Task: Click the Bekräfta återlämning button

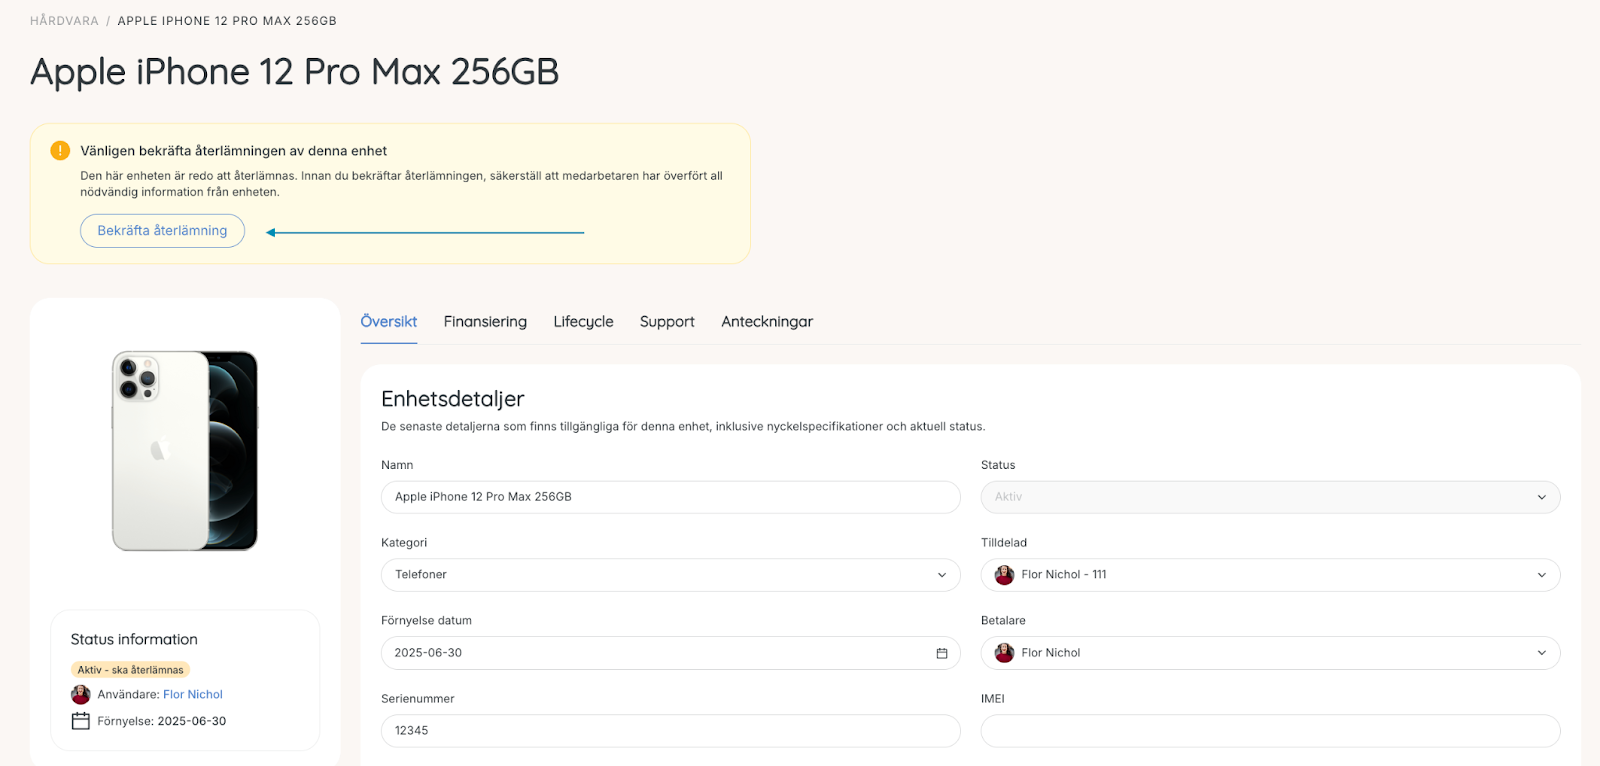Action: [x=162, y=231]
